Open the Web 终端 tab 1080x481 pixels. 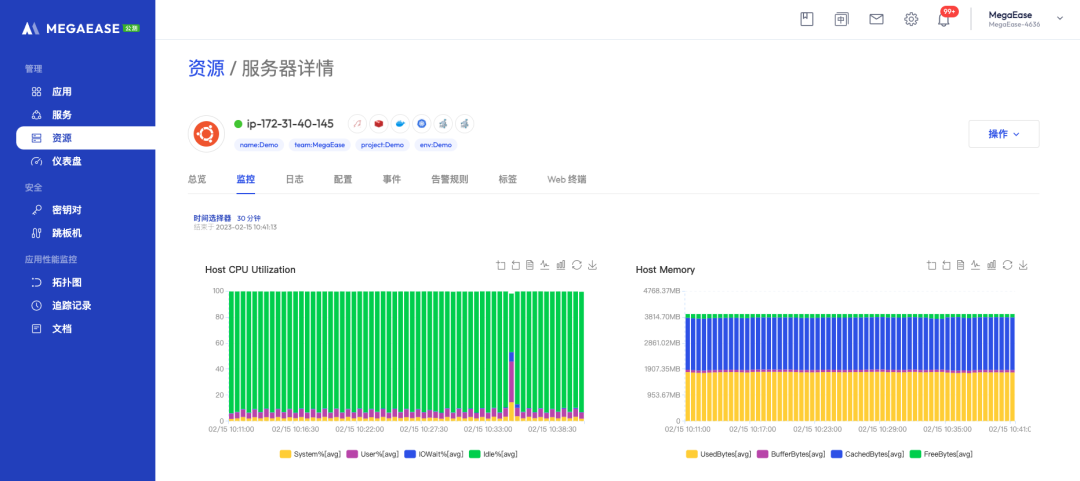coord(566,180)
